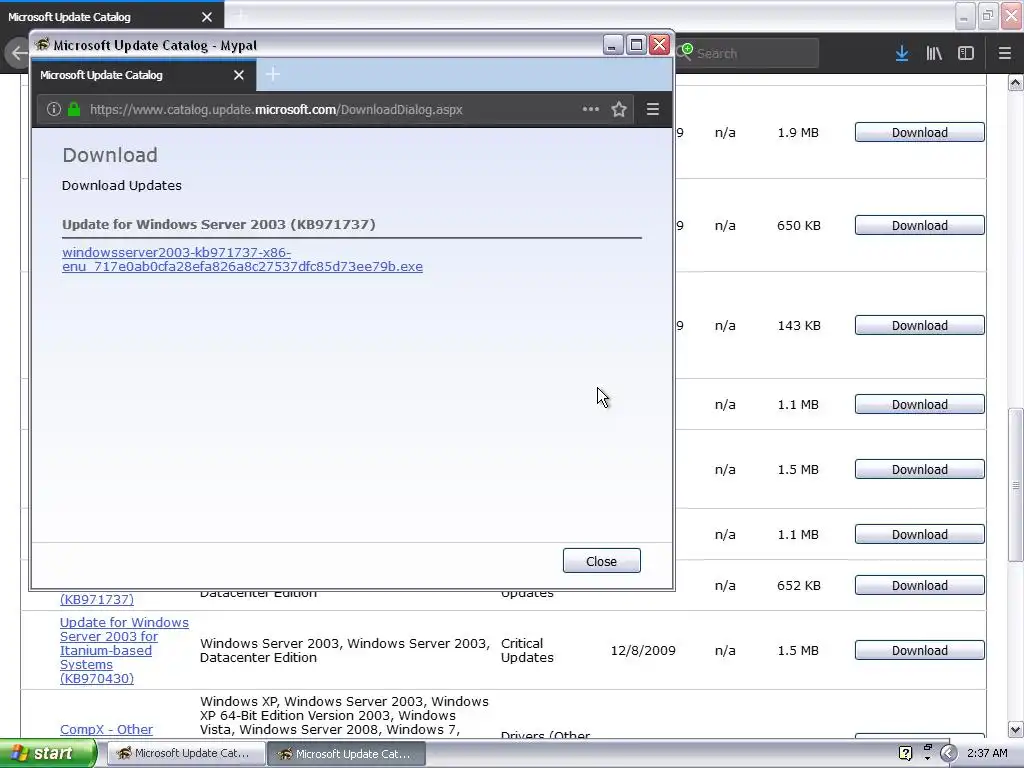Open the Windows Start menu
The height and width of the screenshot is (768, 1024).
tap(46, 754)
